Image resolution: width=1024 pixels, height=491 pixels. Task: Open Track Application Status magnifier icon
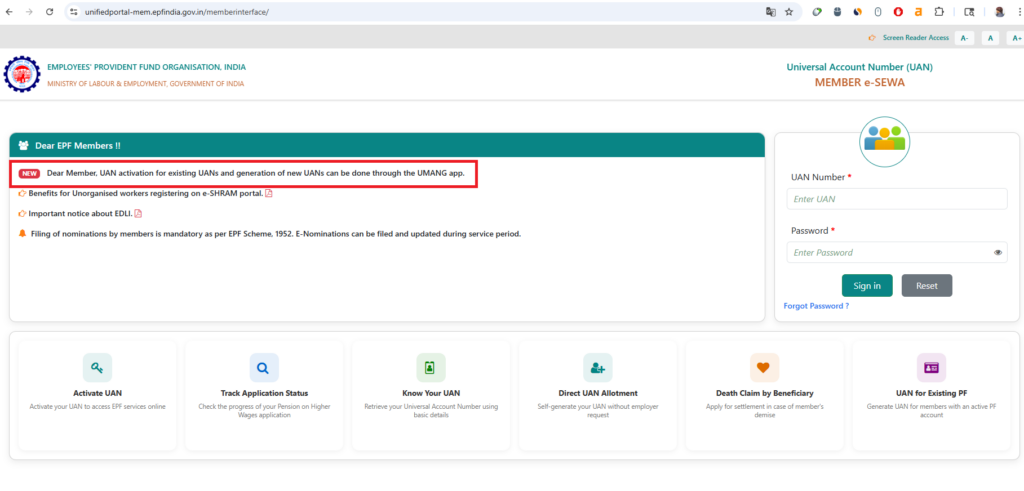263,368
